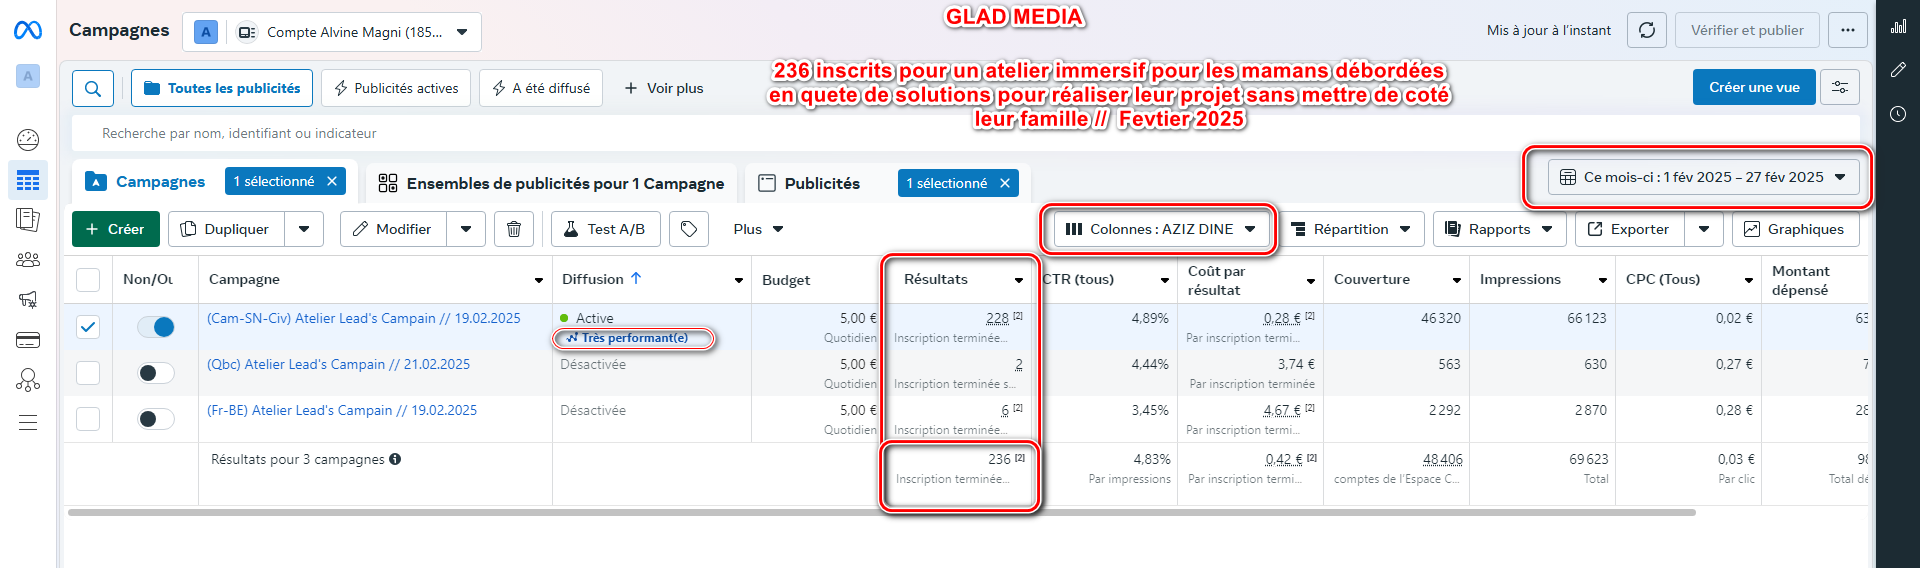Open the view filter settings sliders icon
Image resolution: width=1920 pixels, height=568 pixels.
[x=1840, y=87]
